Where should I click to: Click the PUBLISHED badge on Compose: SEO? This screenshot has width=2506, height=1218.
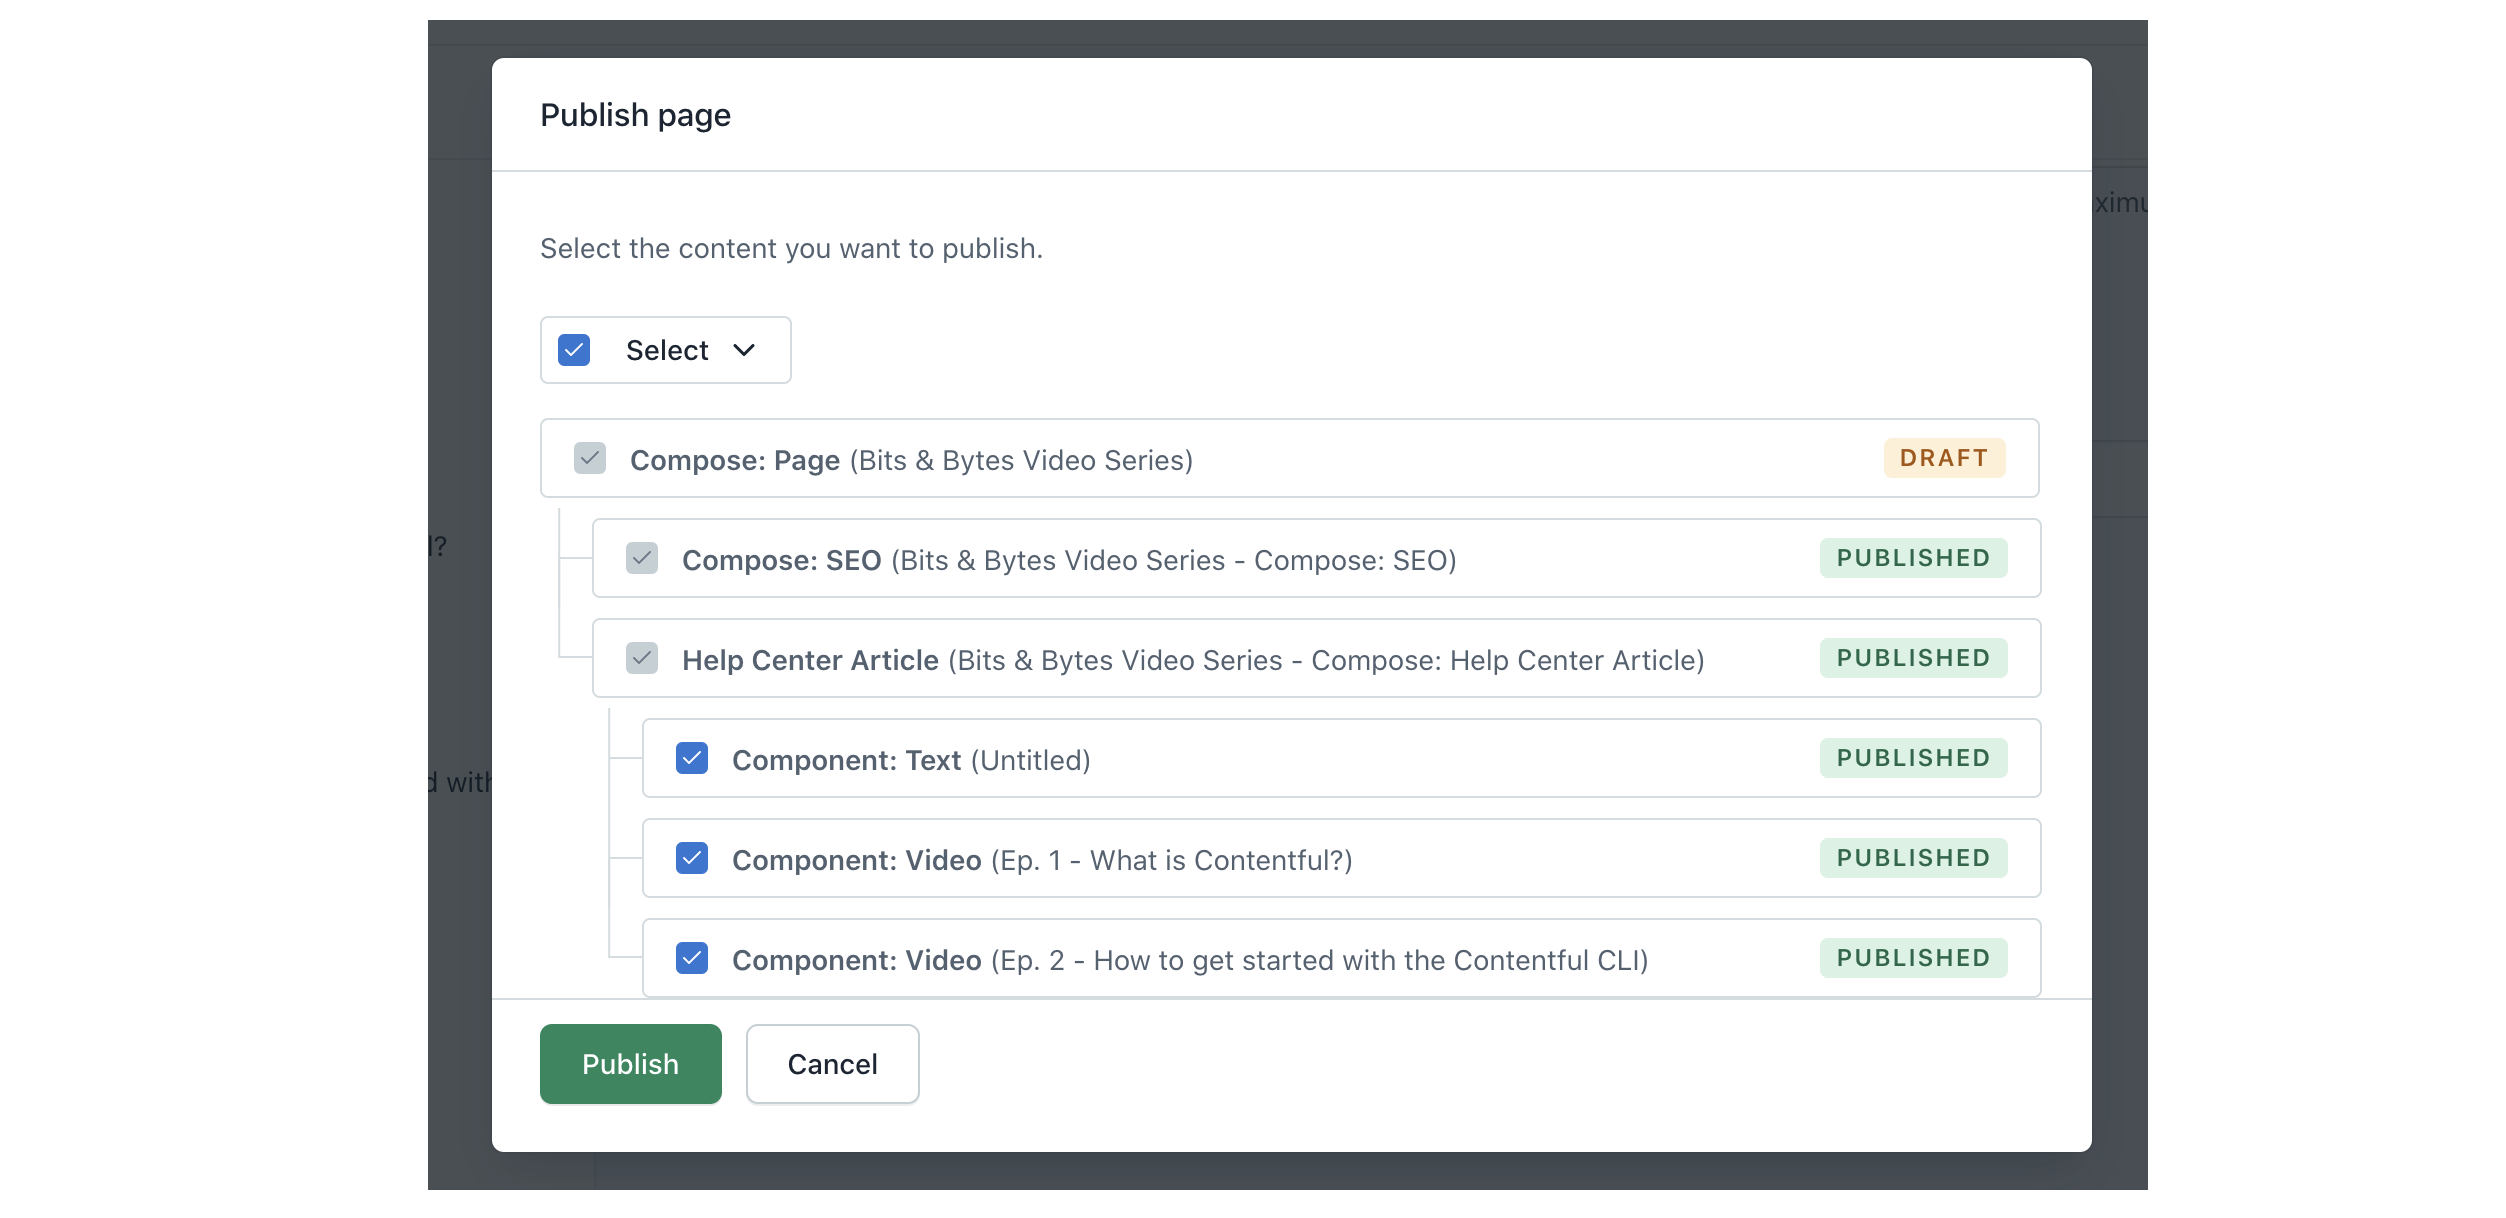click(1912, 558)
